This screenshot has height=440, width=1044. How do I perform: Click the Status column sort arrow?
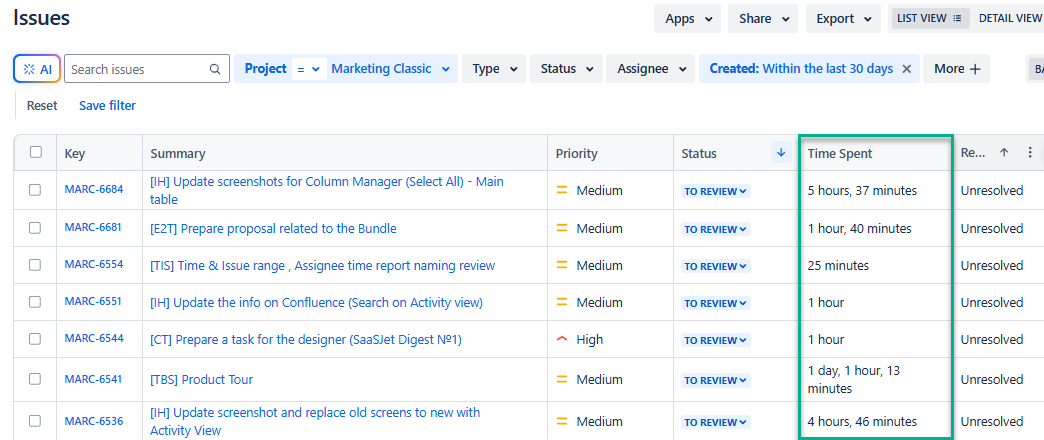[x=781, y=152]
